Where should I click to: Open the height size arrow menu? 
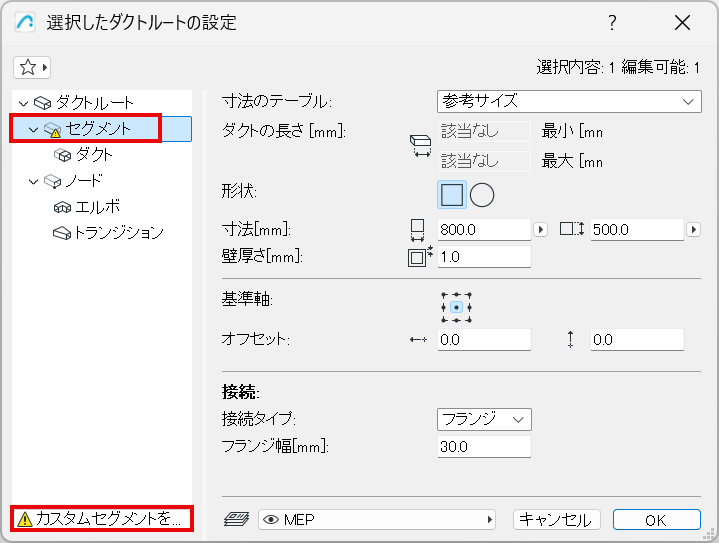[x=693, y=229]
